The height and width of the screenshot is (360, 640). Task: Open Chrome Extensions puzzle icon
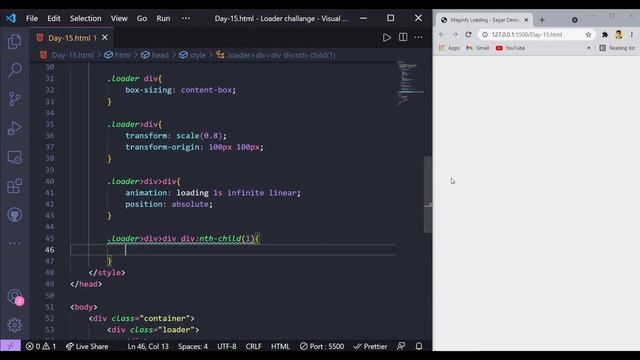(x=605, y=35)
